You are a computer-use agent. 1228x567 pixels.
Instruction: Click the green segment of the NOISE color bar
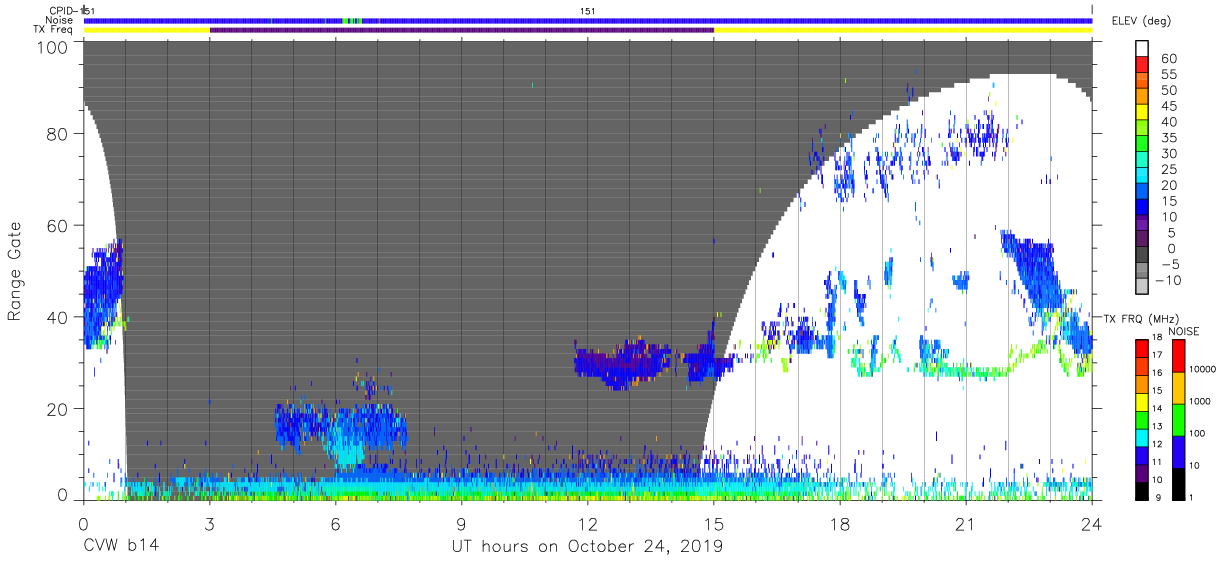1178,420
